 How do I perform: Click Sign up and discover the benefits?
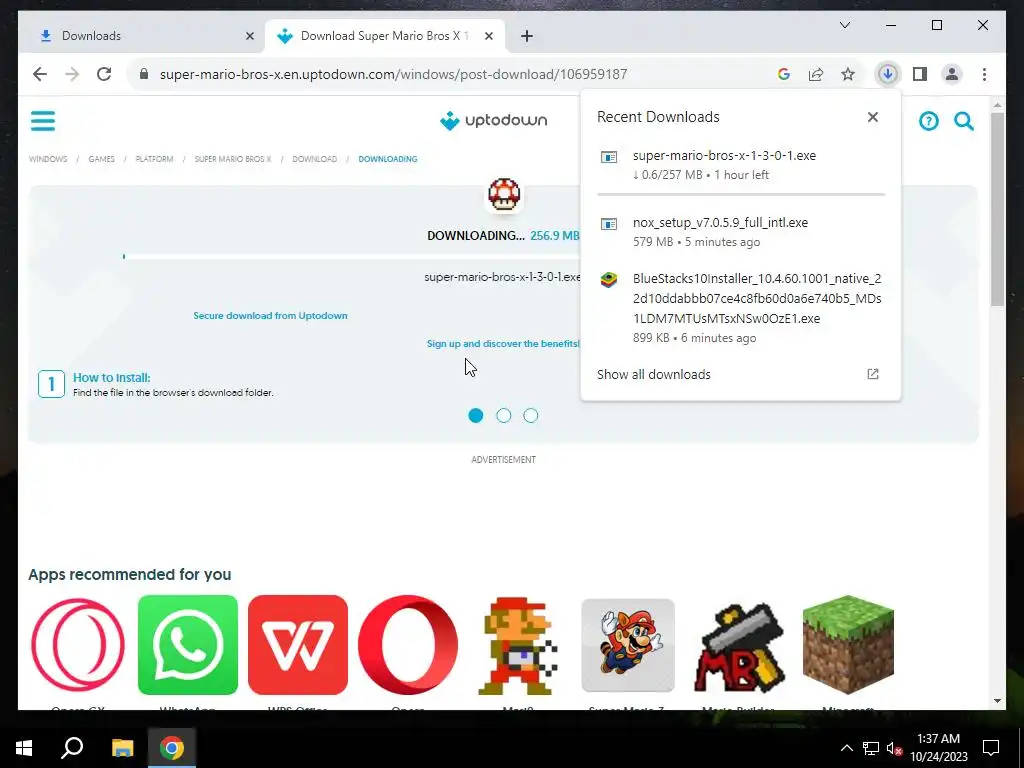503,344
